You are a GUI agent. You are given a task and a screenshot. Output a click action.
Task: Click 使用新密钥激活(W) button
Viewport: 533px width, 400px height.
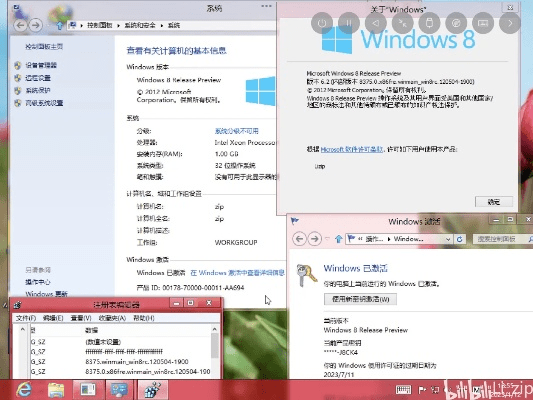(360, 299)
